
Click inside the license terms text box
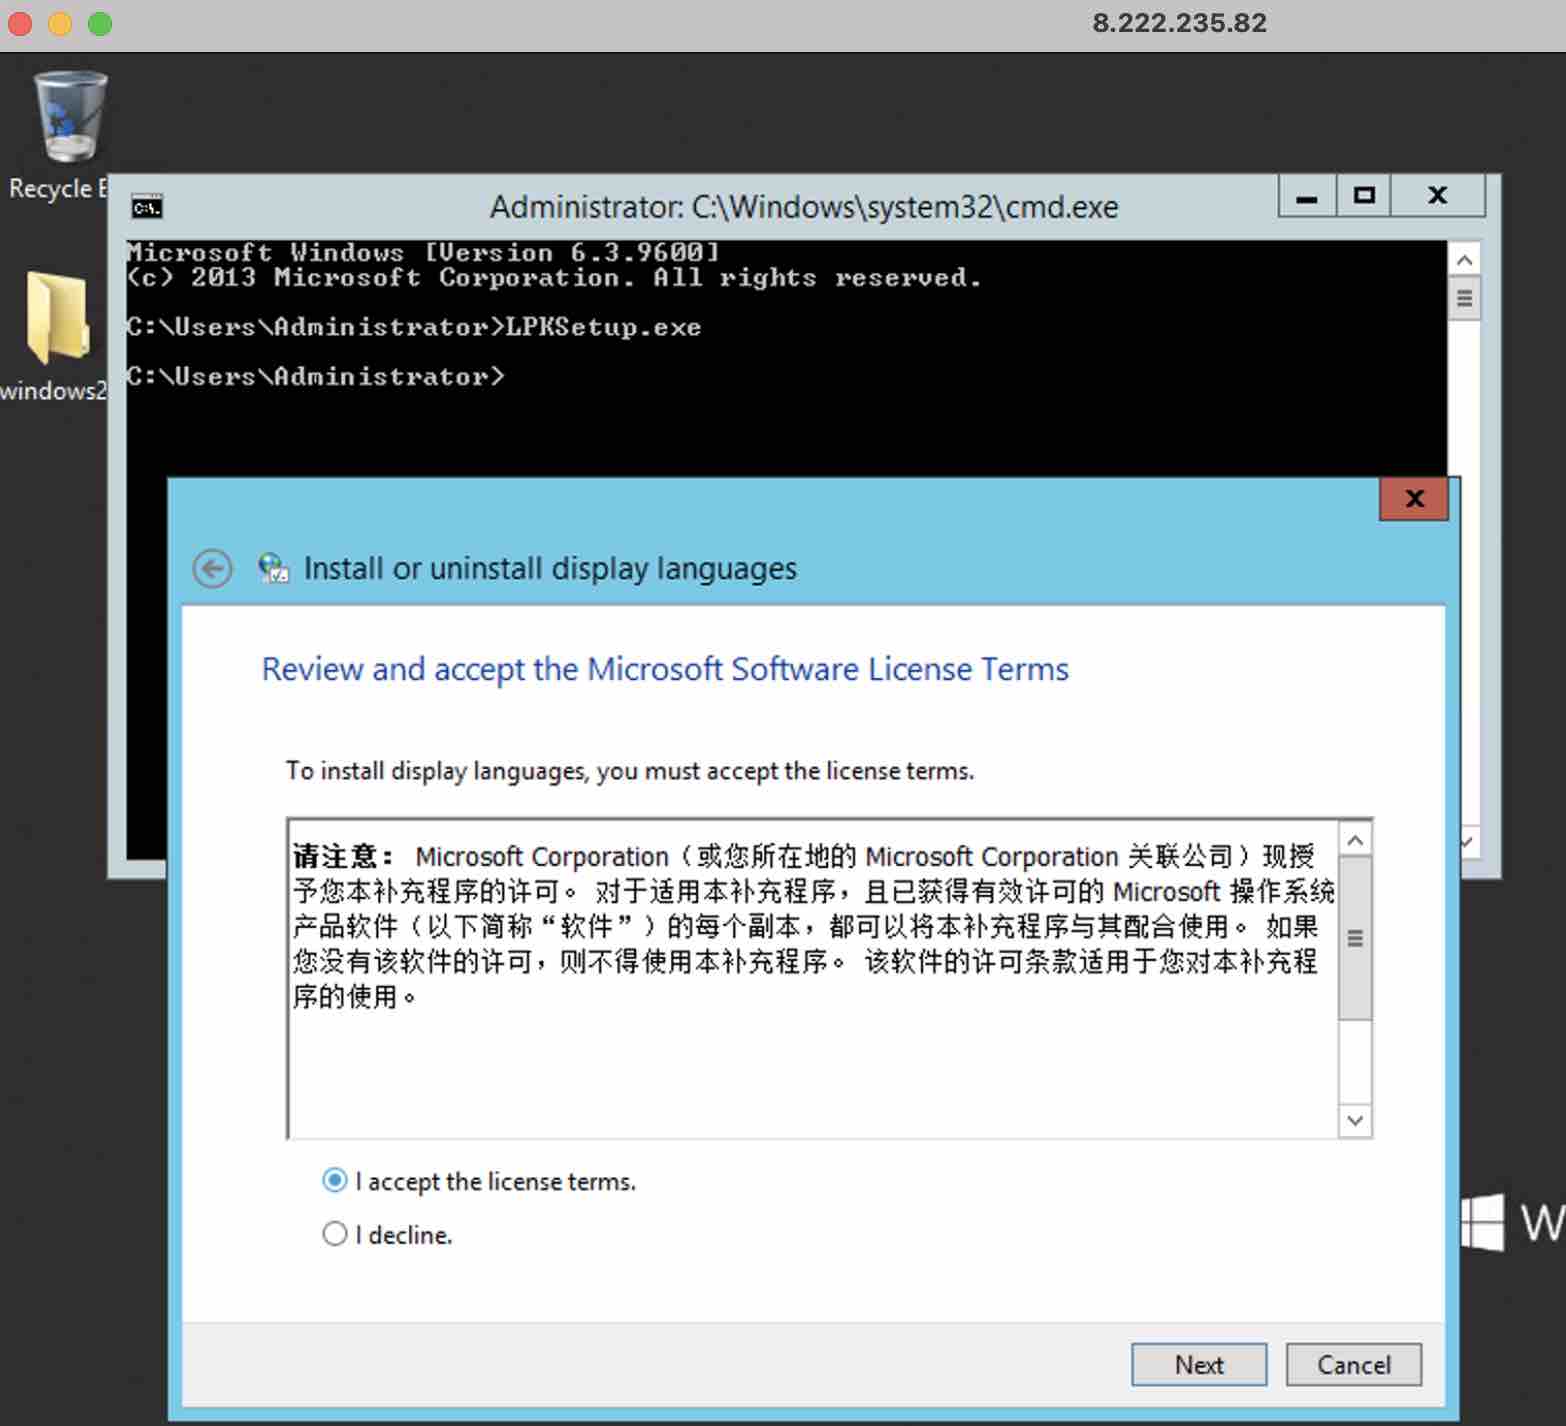click(x=812, y=978)
